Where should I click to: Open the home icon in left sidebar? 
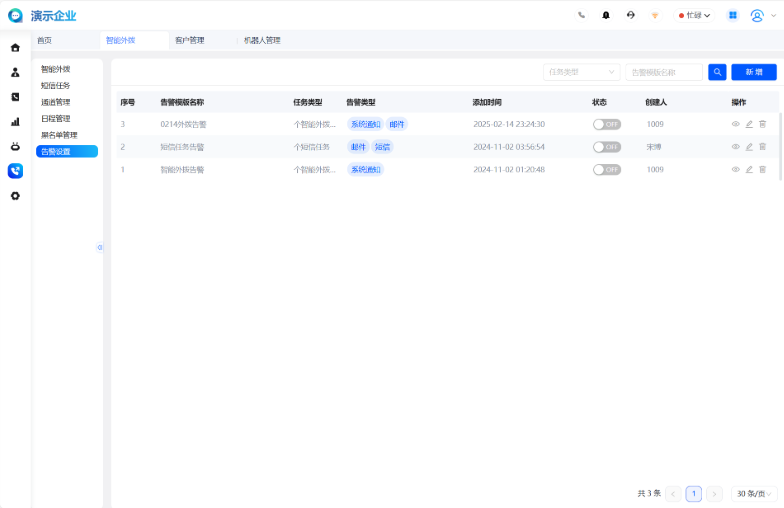click(15, 48)
